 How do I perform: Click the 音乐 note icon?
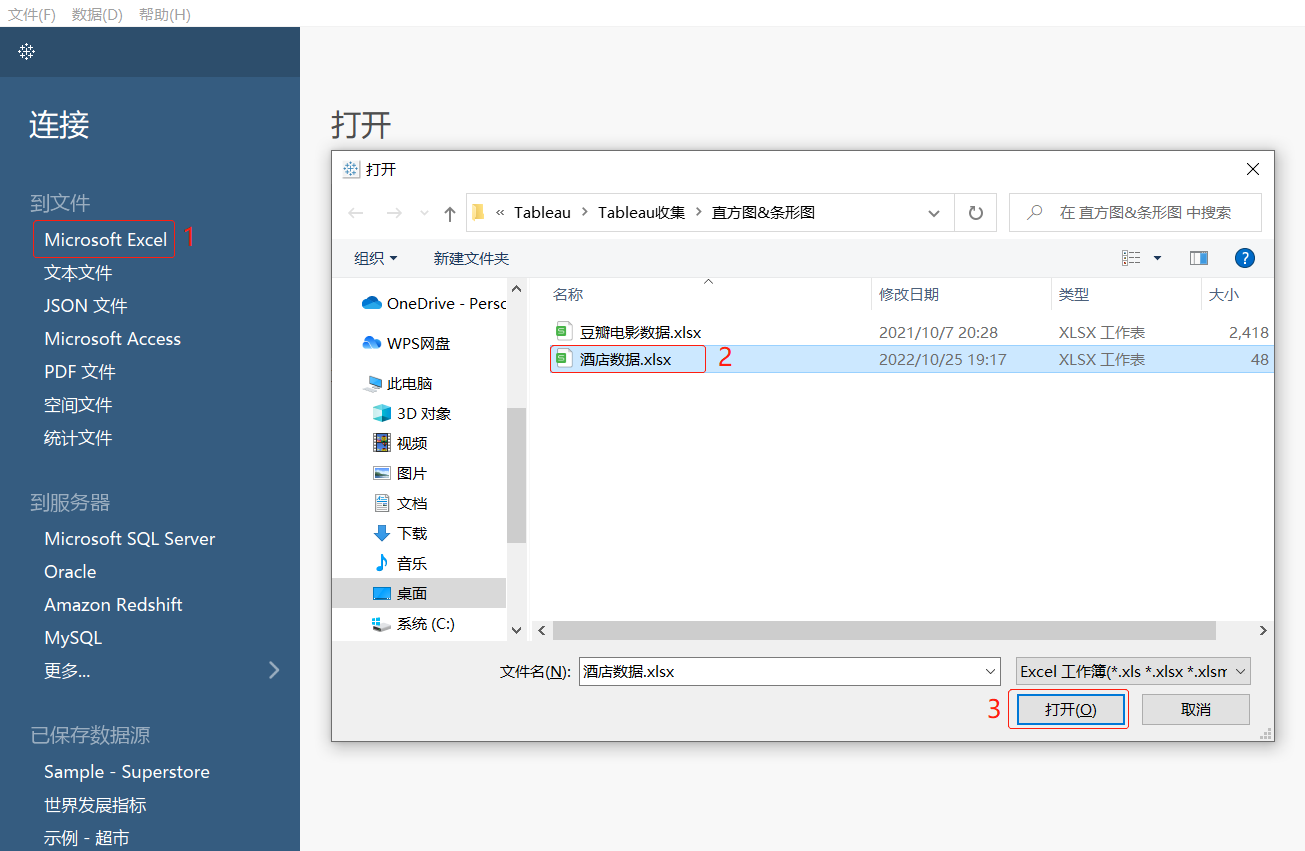382,563
